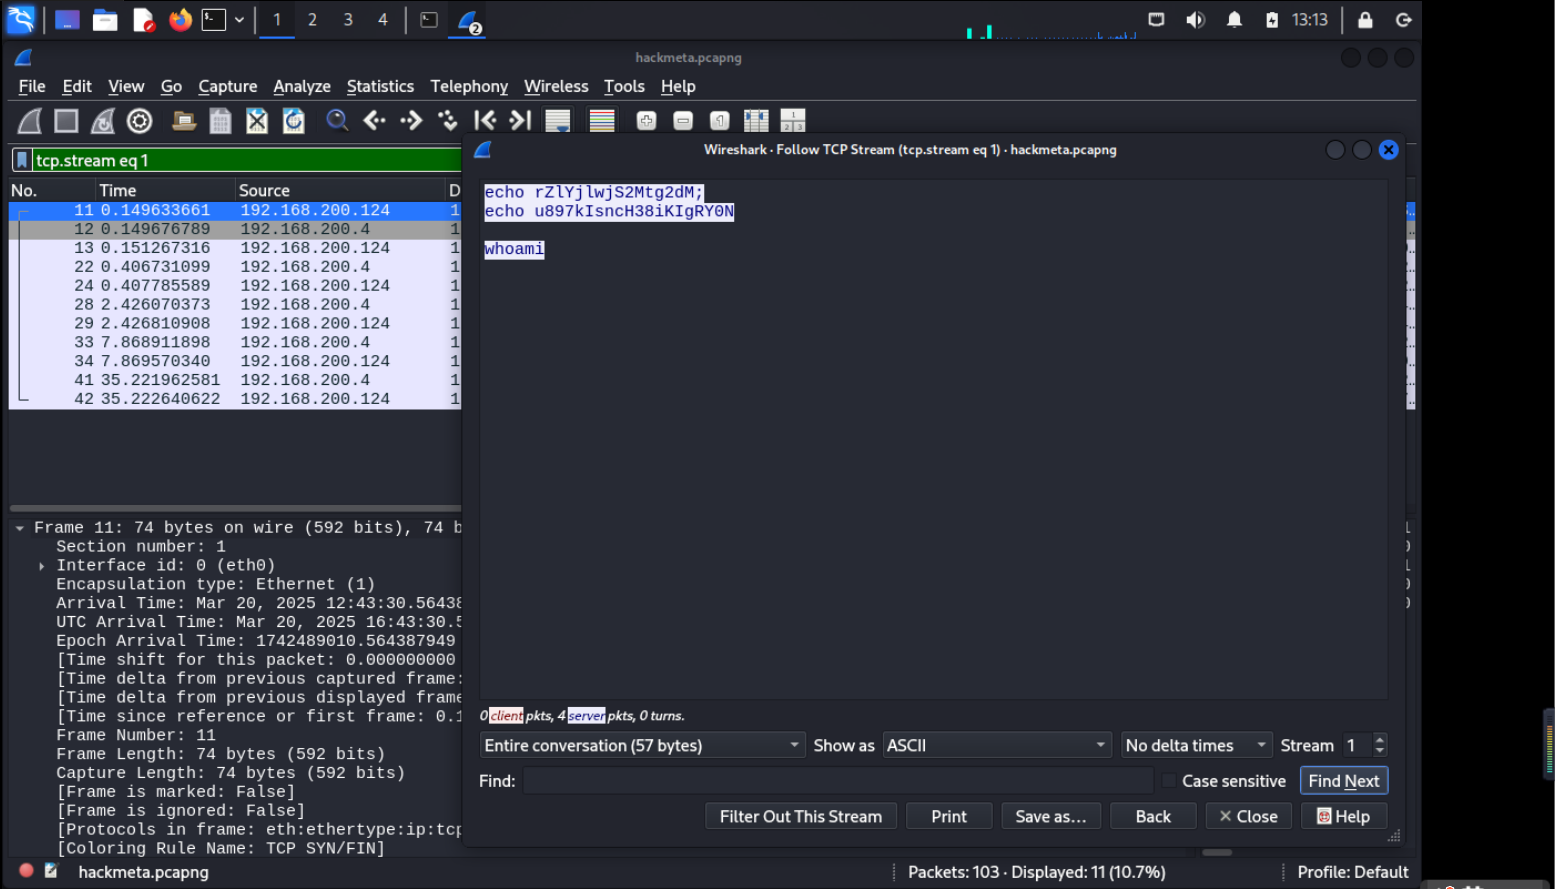Screen dimensions: 1555x889
Task: Start capturing packets with the shark fin icon
Action: (30, 121)
